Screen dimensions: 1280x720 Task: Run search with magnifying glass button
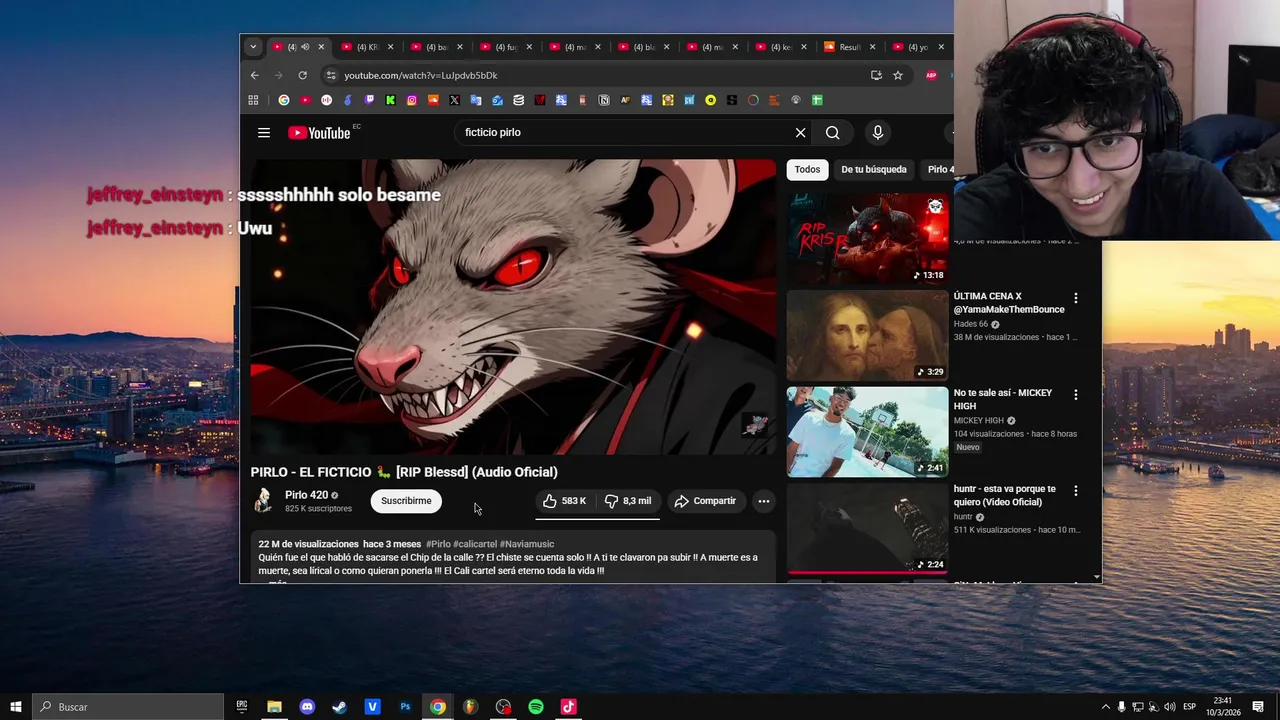(833, 133)
